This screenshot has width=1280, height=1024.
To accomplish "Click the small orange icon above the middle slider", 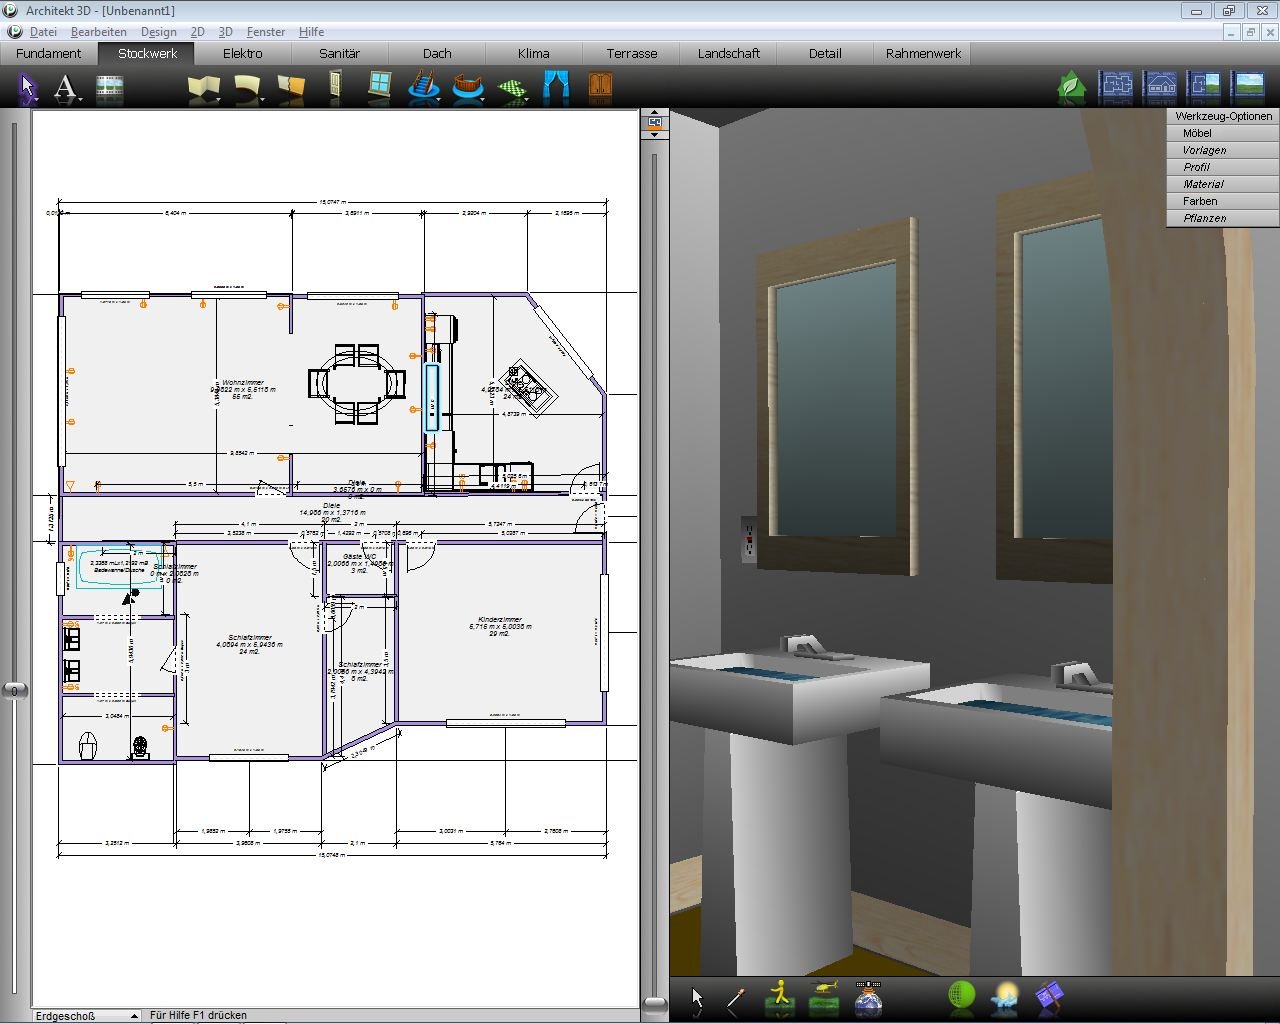I will [654, 122].
